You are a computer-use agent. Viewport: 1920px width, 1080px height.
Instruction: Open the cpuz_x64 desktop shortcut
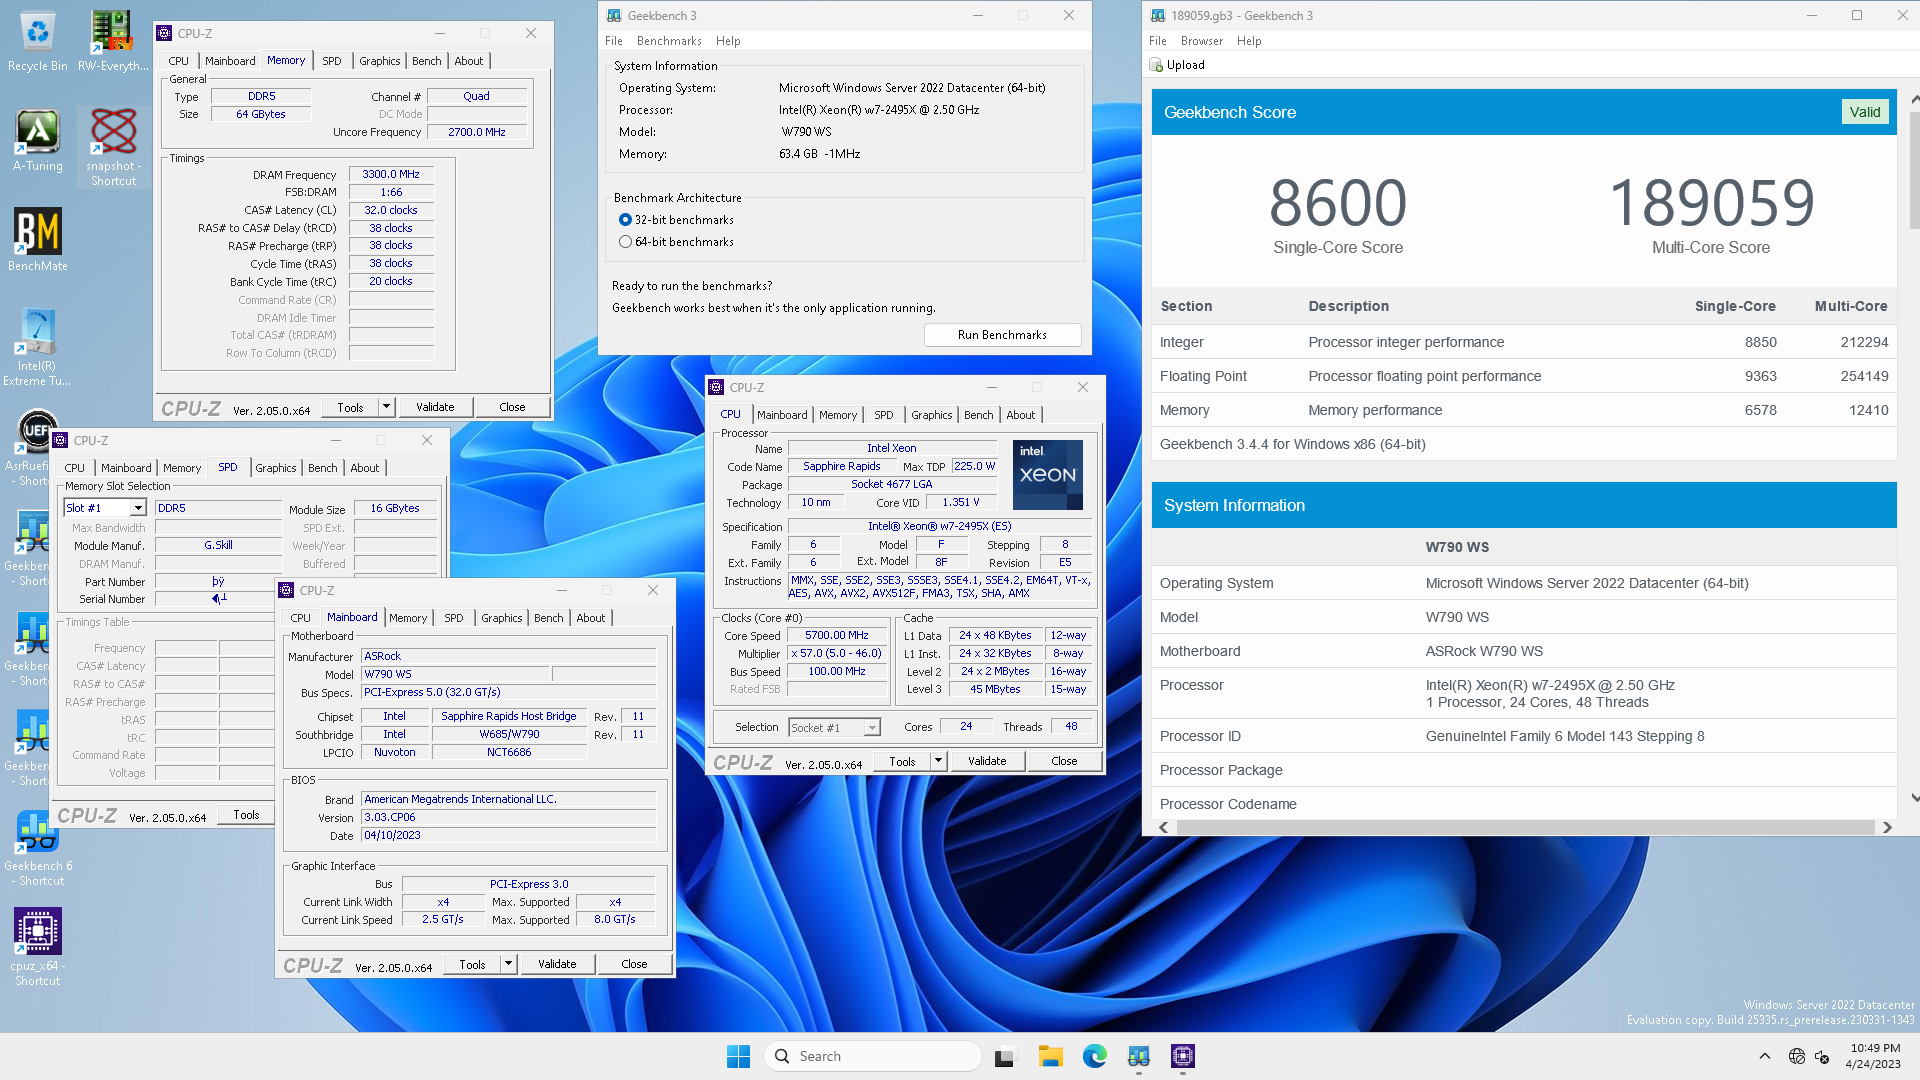coord(37,948)
